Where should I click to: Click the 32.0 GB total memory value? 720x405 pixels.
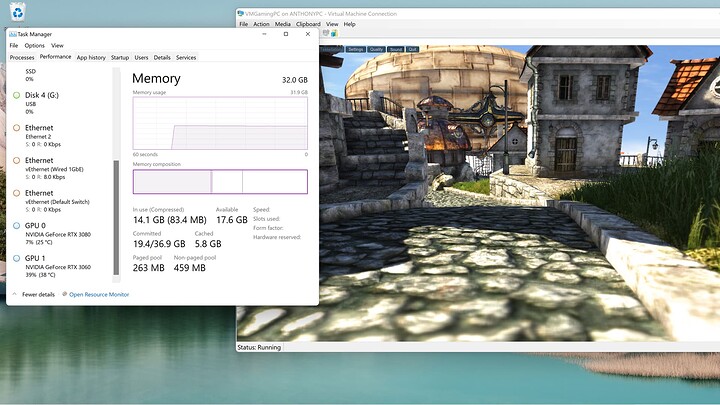pos(295,80)
